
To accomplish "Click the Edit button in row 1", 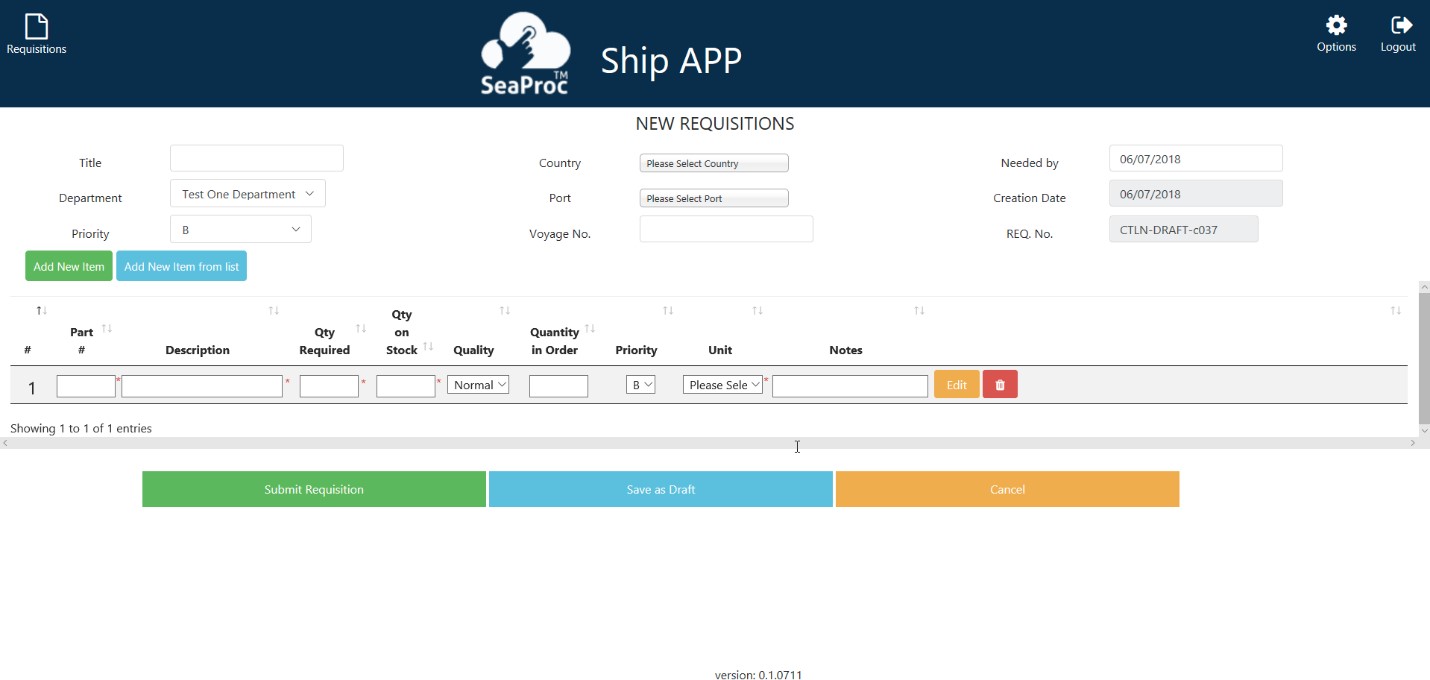I will click(957, 385).
